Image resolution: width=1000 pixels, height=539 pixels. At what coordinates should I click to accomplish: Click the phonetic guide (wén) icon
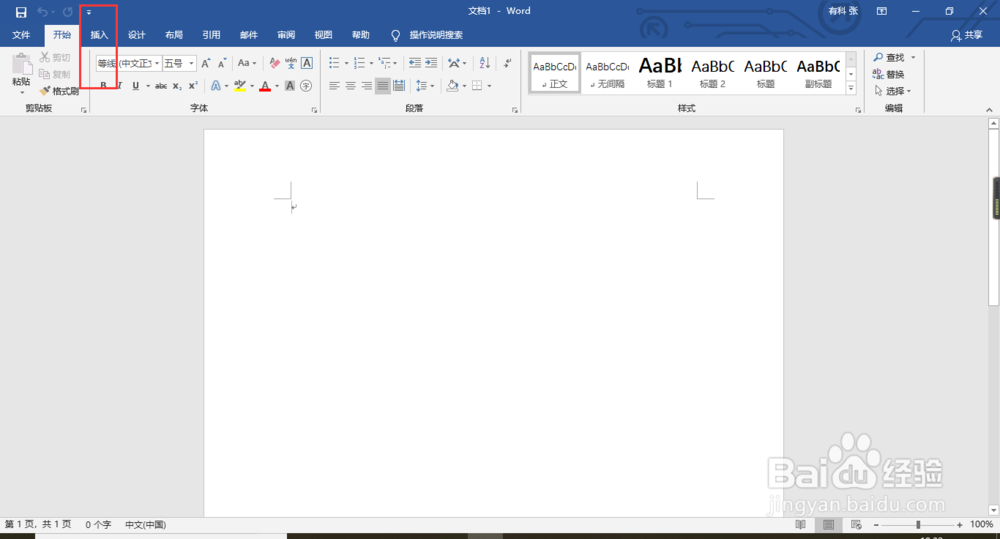[x=291, y=63]
